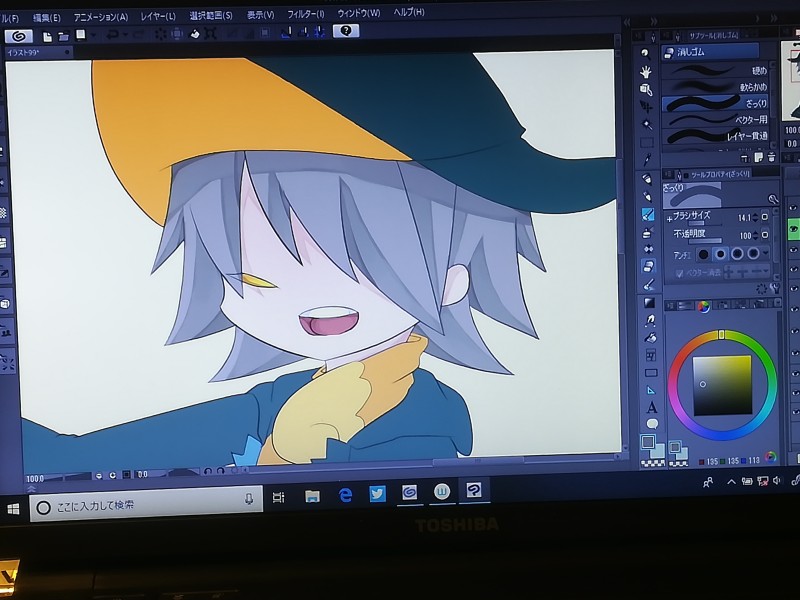The height and width of the screenshot is (600, 800).
Task: Duplicate sub tool copy icon
Action: click(x=758, y=158)
